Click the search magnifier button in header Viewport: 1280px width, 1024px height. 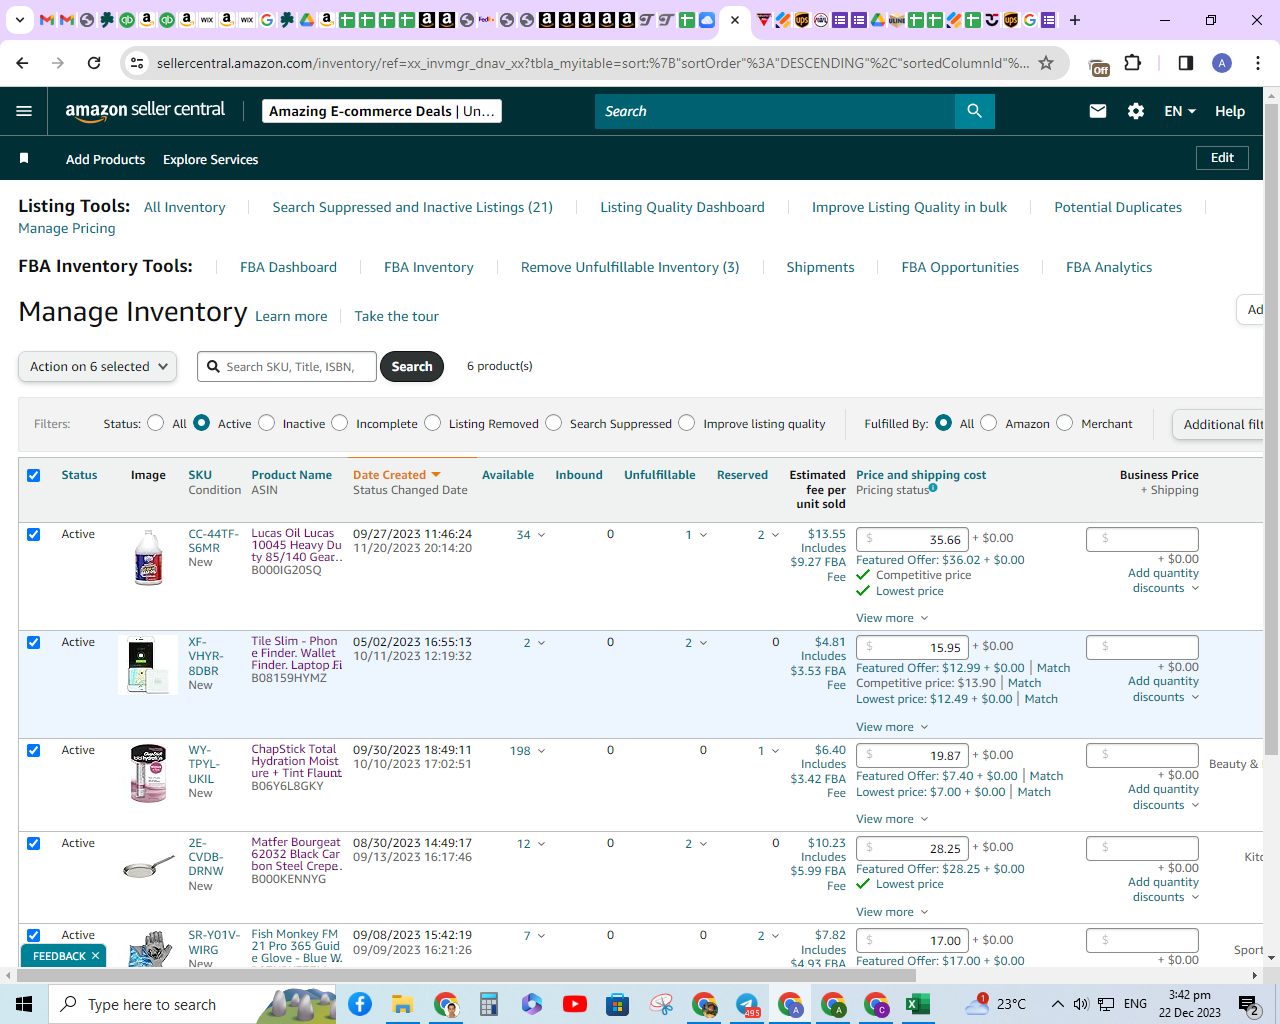pyautogui.click(x=974, y=111)
